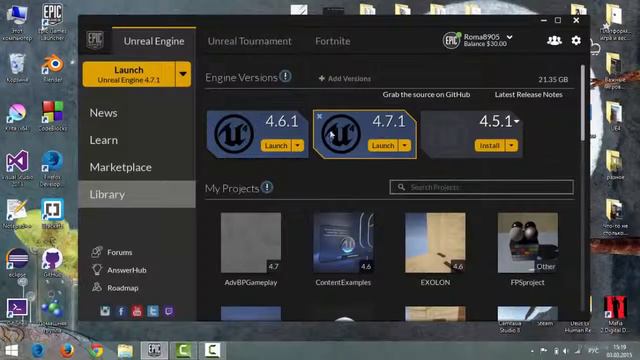Open the Forums link
The height and width of the screenshot is (360, 640).
(x=120, y=252)
